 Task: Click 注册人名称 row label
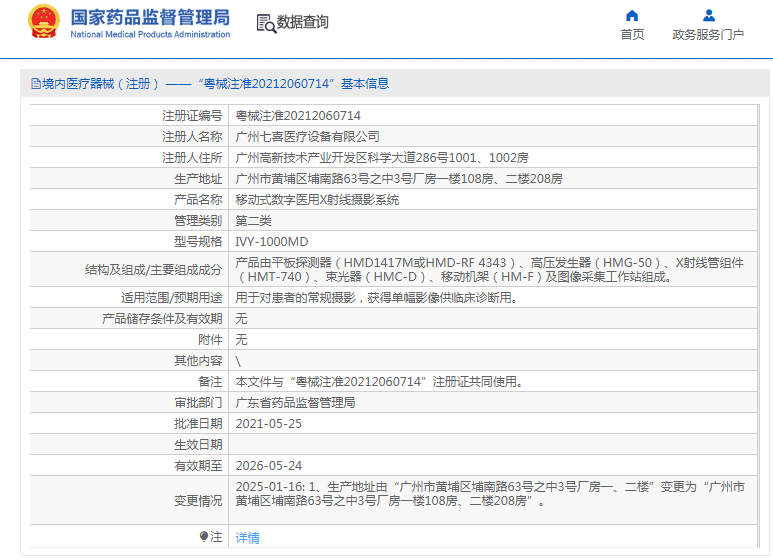[192, 137]
